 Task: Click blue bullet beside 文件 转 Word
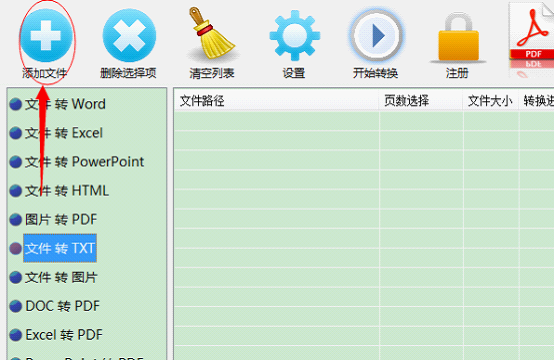point(16,104)
